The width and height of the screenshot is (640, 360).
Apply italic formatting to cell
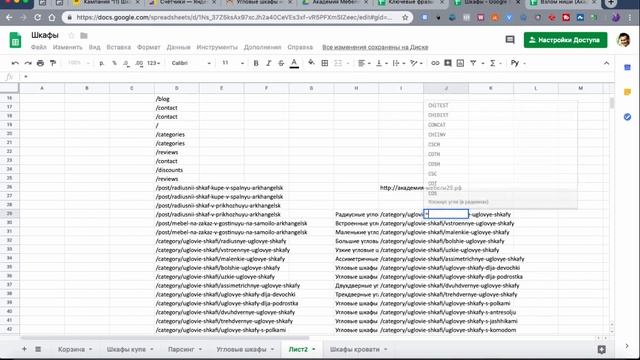269,63
